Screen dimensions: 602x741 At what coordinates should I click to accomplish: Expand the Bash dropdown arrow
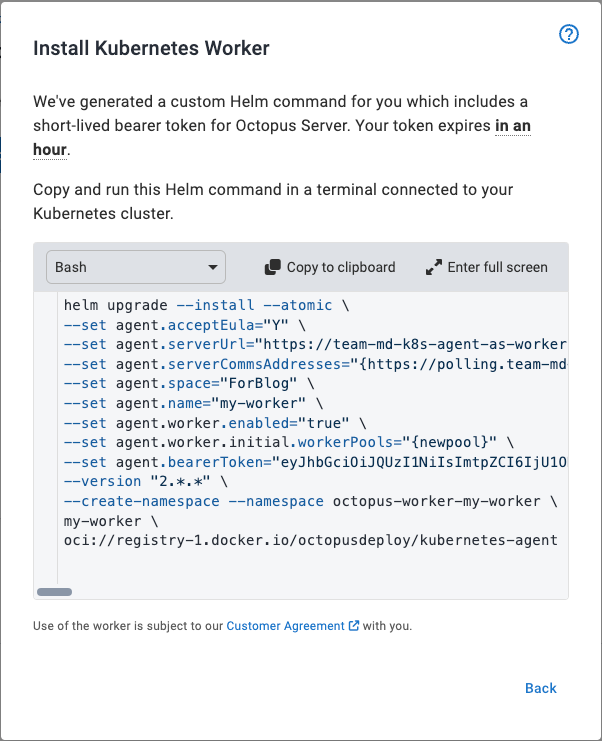coord(213,267)
